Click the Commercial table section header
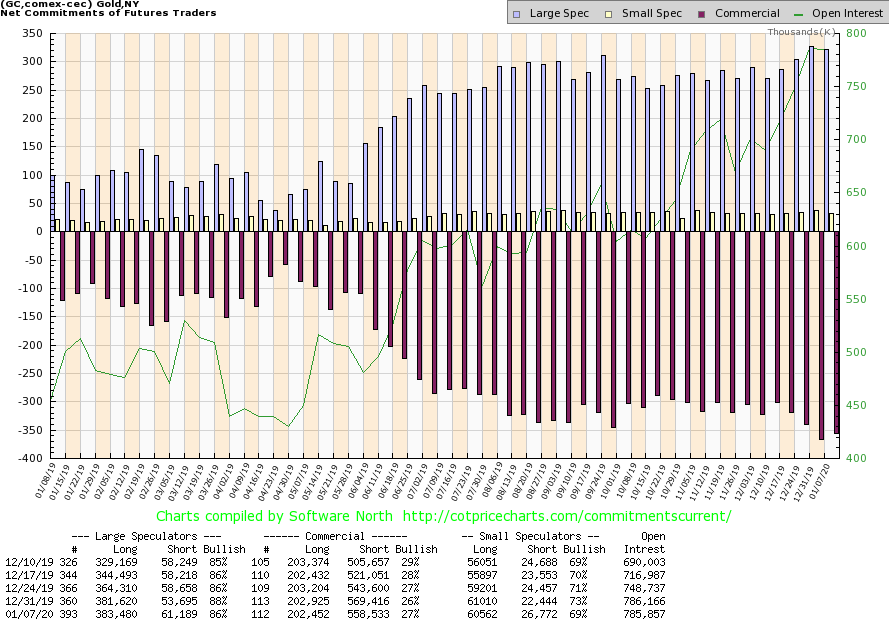 [349, 537]
